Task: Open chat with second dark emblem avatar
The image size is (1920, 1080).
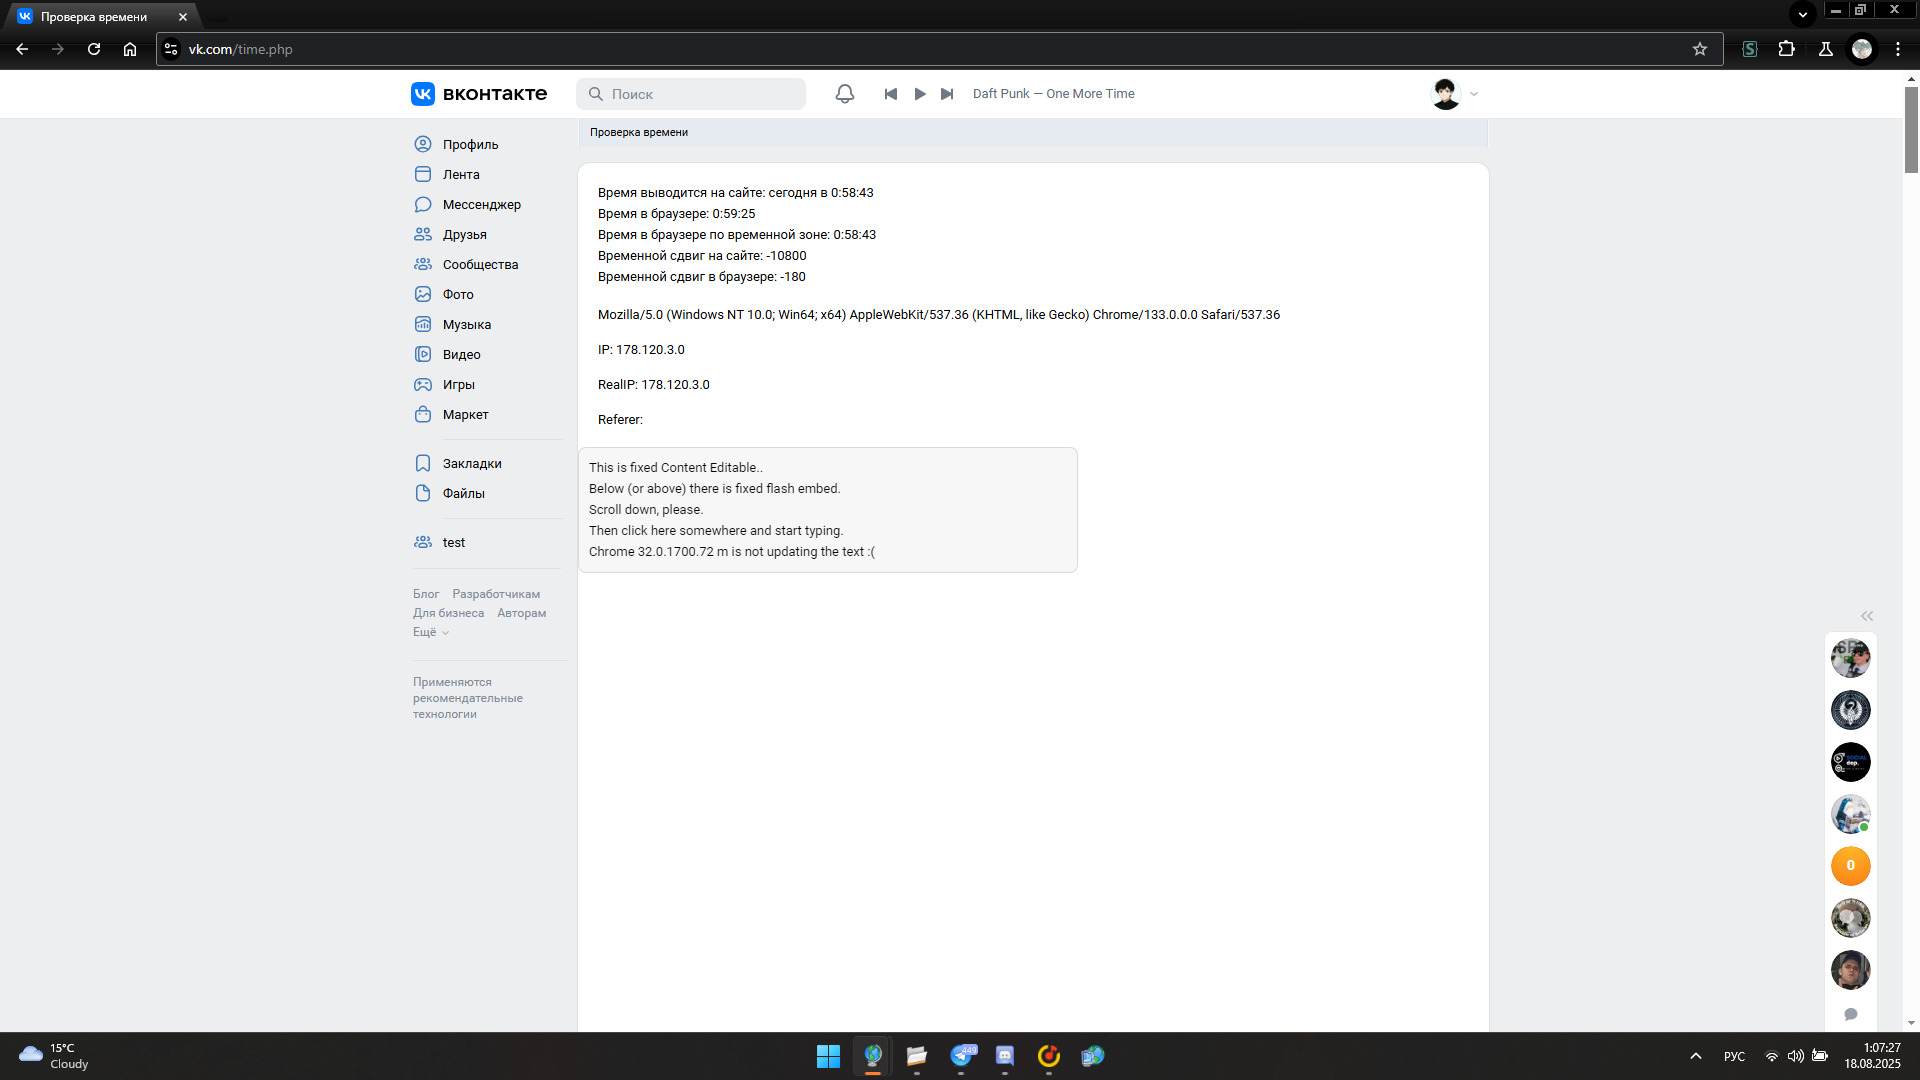Action: click(x=1850, y=710)
